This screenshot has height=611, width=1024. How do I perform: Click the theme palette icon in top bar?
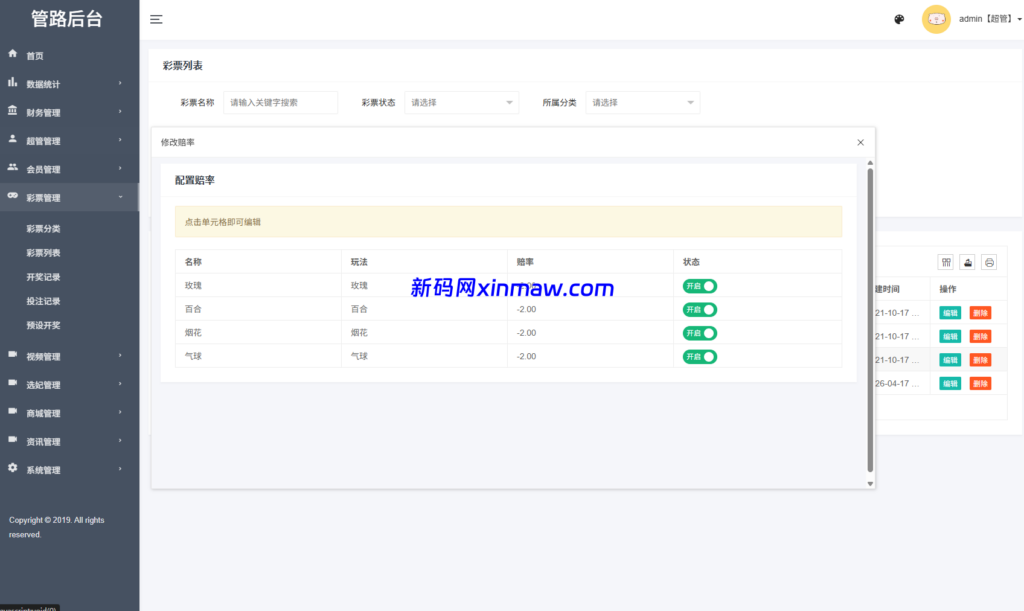[898, 19]
